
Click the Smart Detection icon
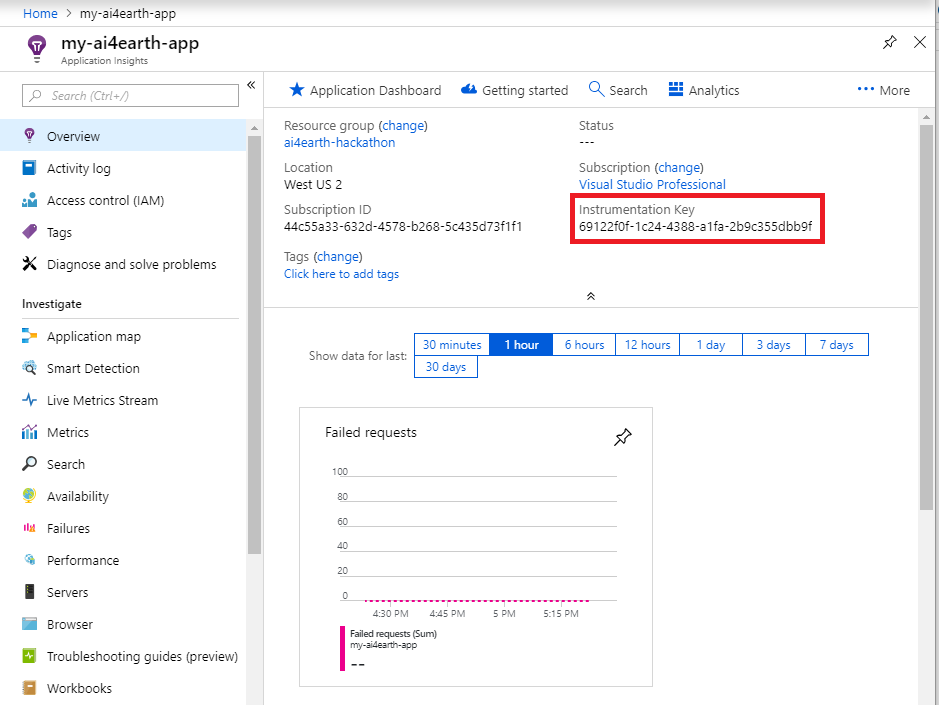coord(29,368)
